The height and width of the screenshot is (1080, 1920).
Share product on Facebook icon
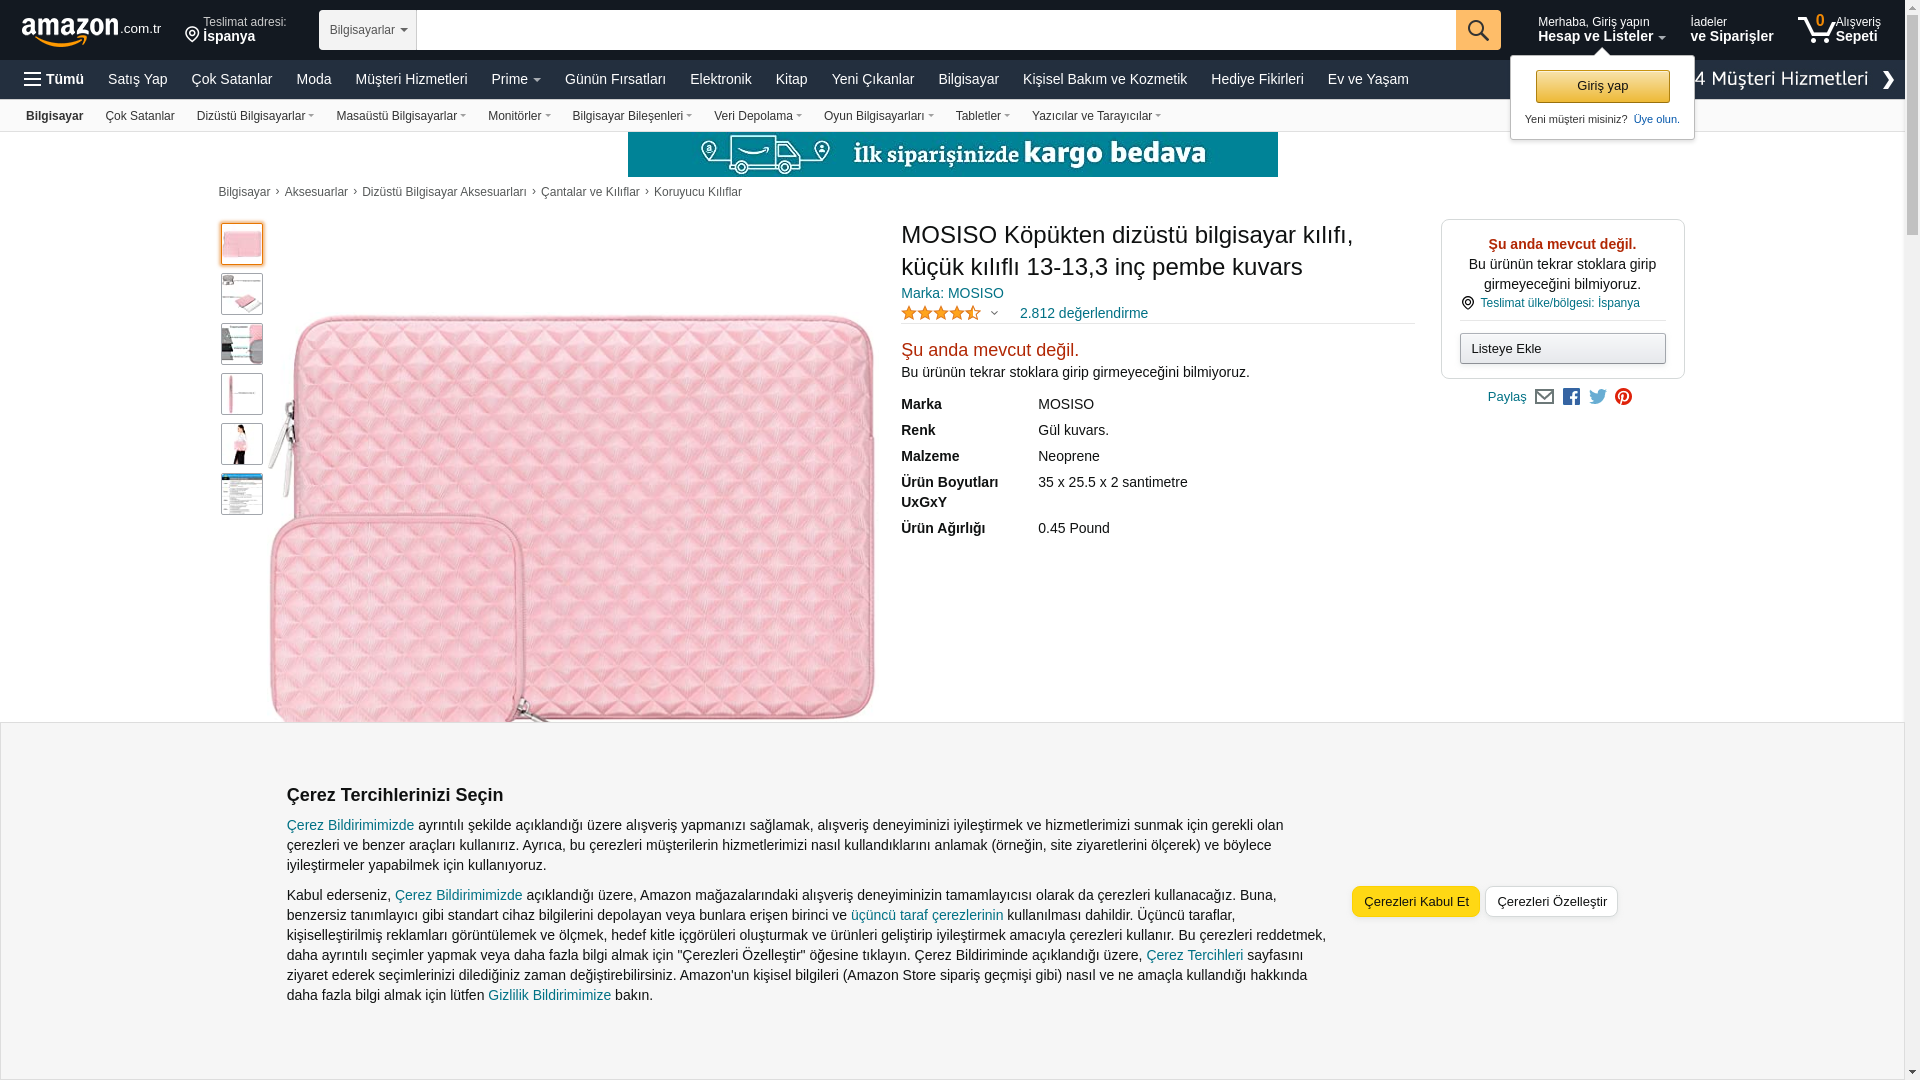[1571, 397]
